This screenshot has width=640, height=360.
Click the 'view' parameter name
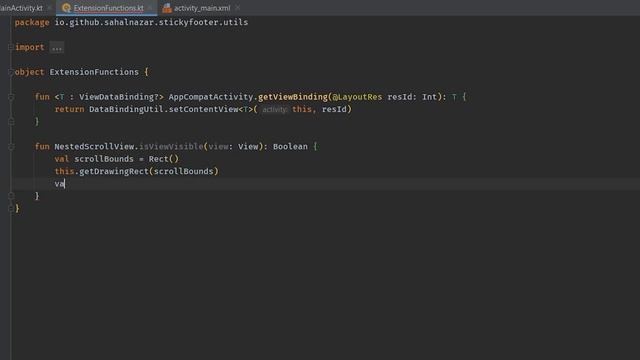click(x=218, y=147)
